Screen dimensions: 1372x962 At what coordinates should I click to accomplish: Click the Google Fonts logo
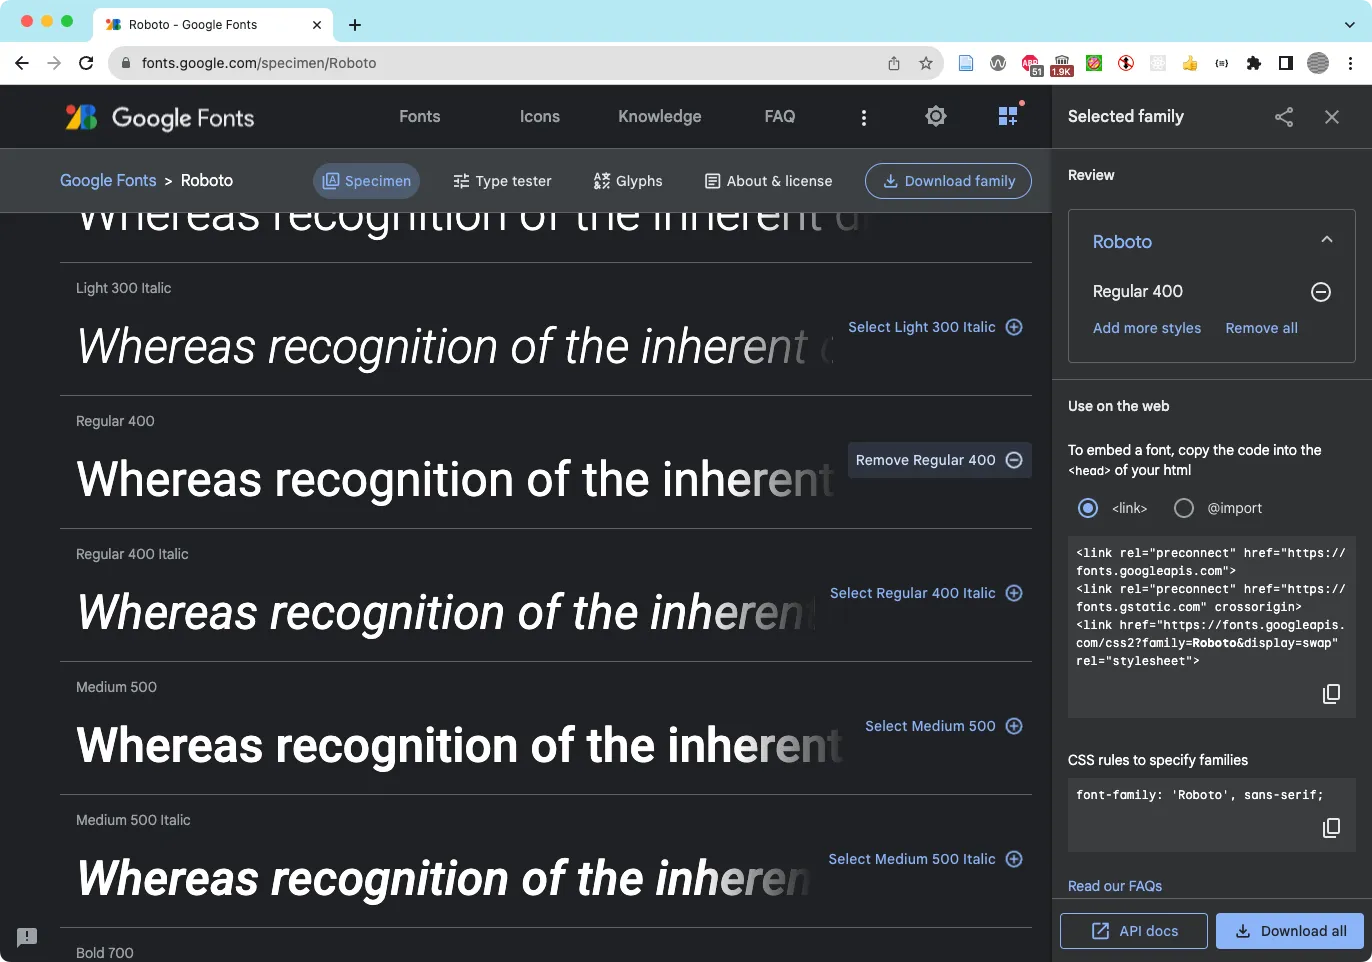(158, 117)
